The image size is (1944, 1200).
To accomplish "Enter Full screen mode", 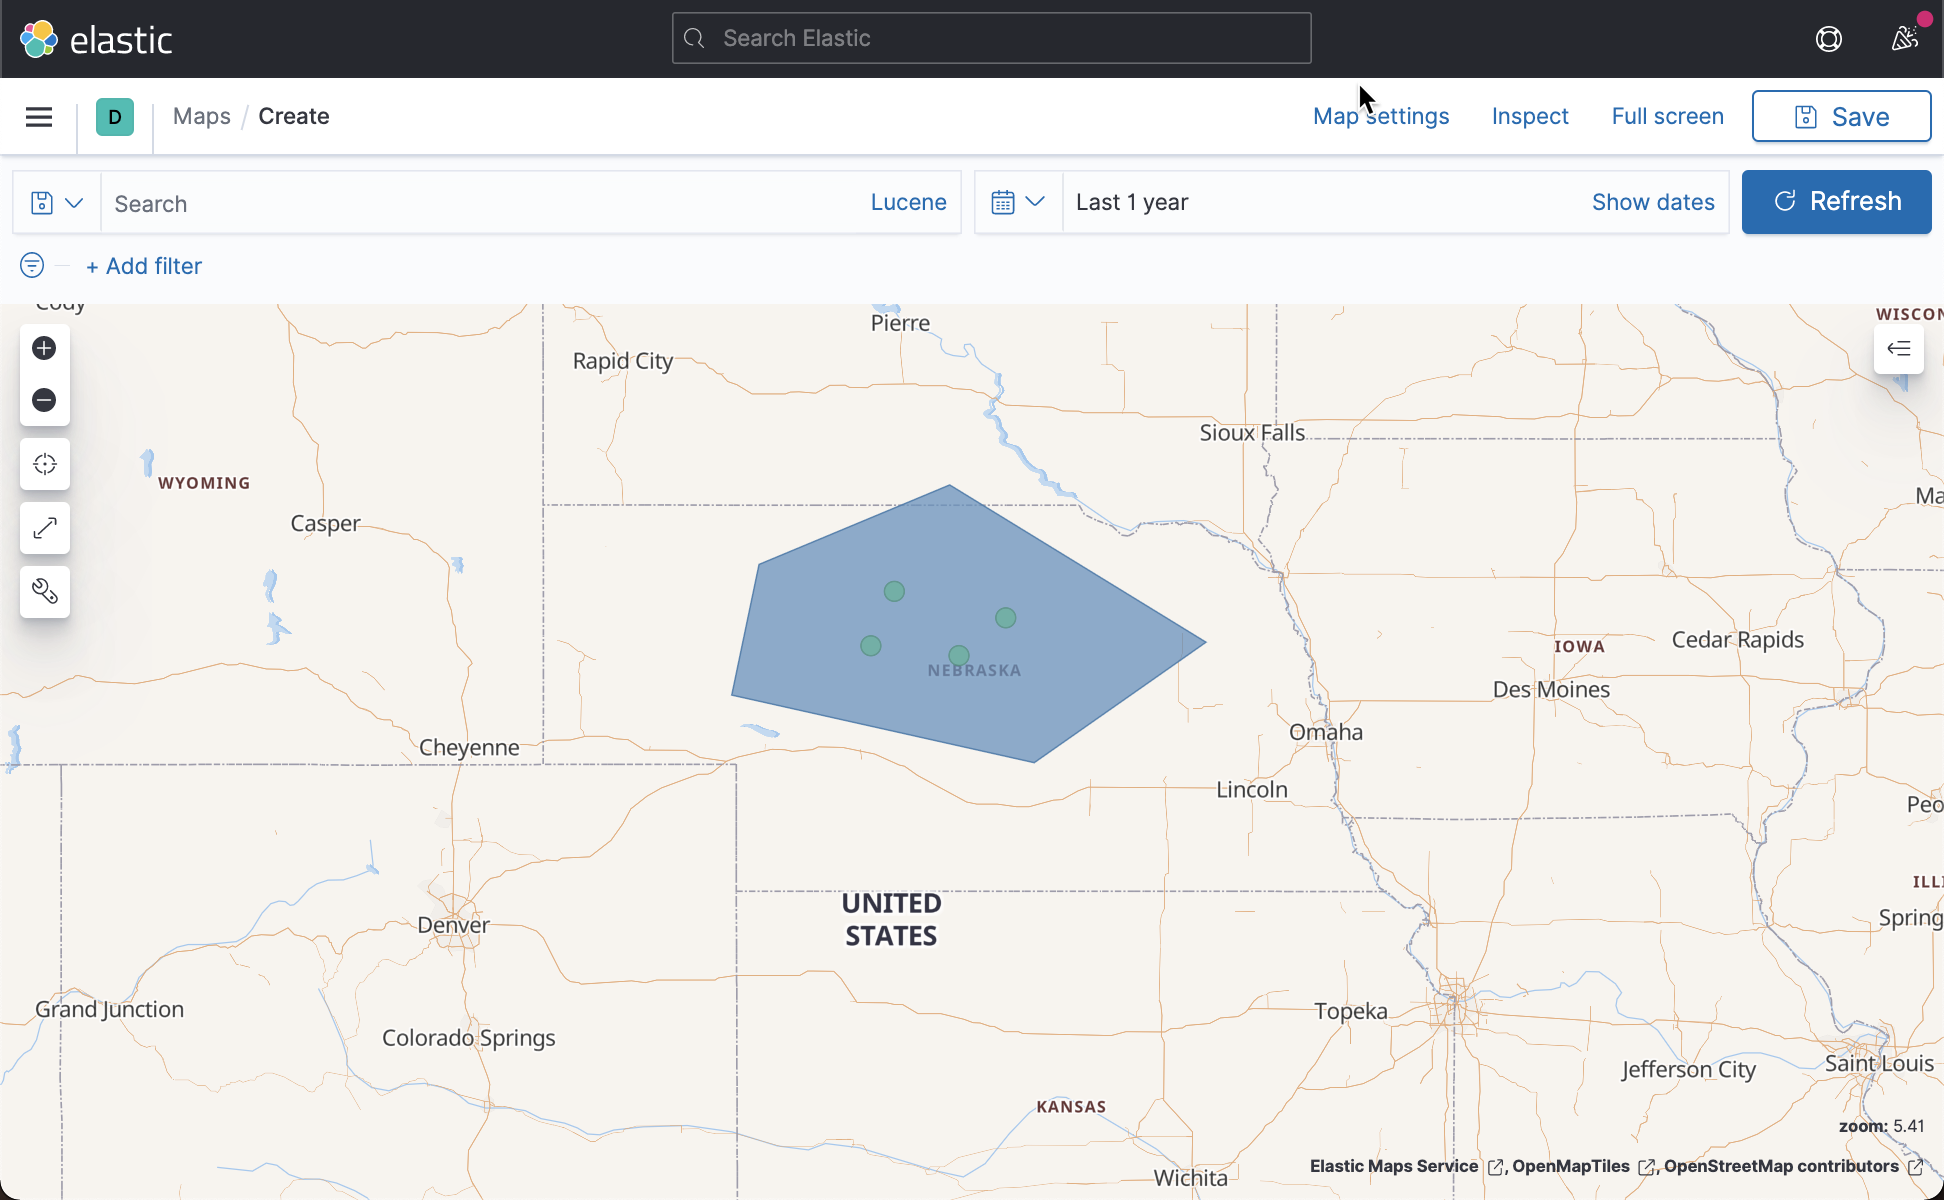I will (x=1667, y=117).
